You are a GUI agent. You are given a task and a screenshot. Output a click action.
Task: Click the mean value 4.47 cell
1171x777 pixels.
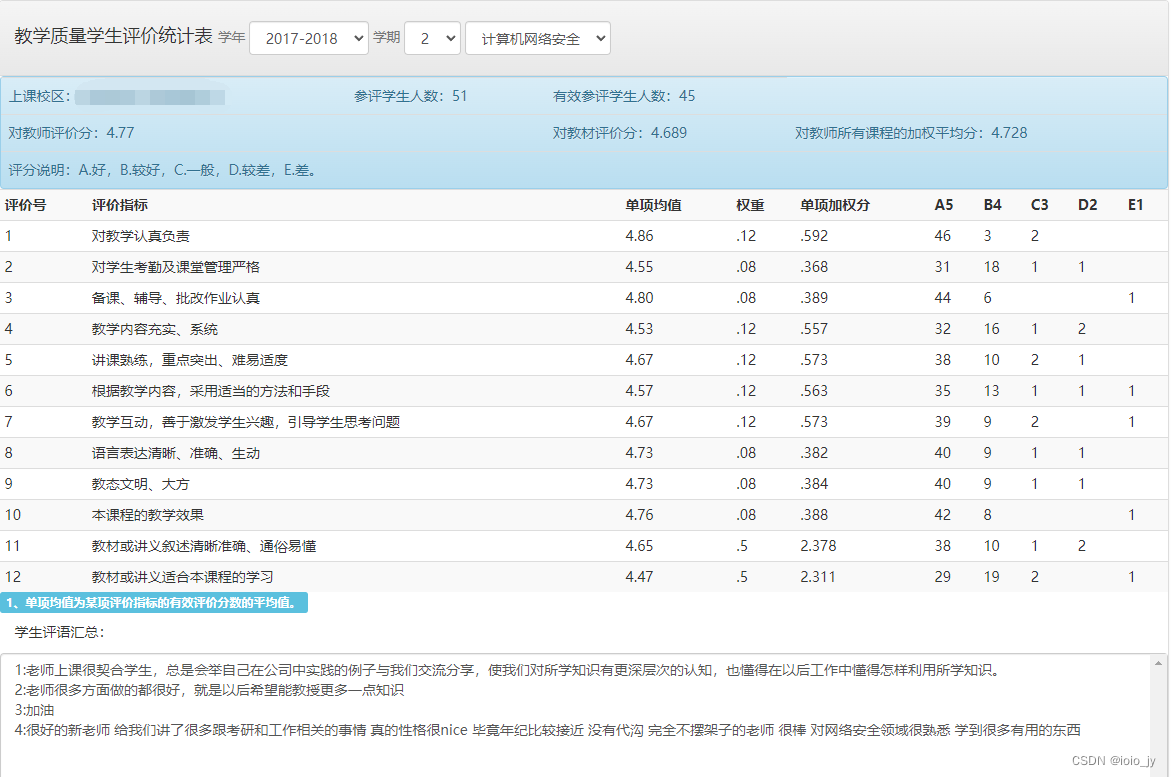coord(639,577)
